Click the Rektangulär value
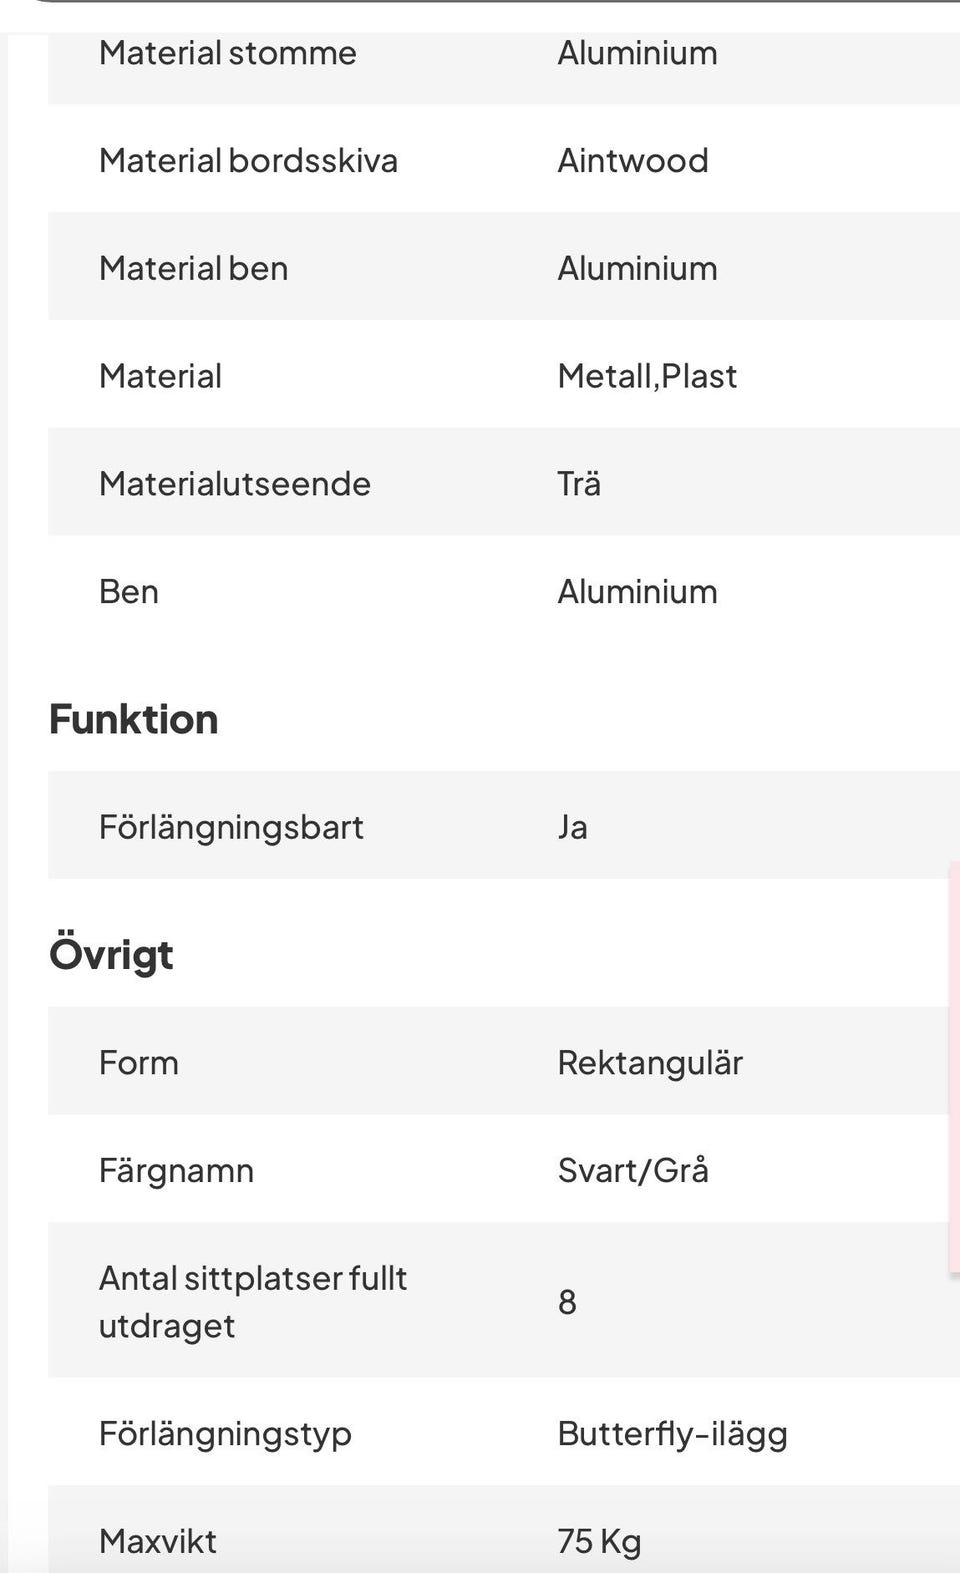Viewport: 960px width, 1573px height. point(649,1063)
